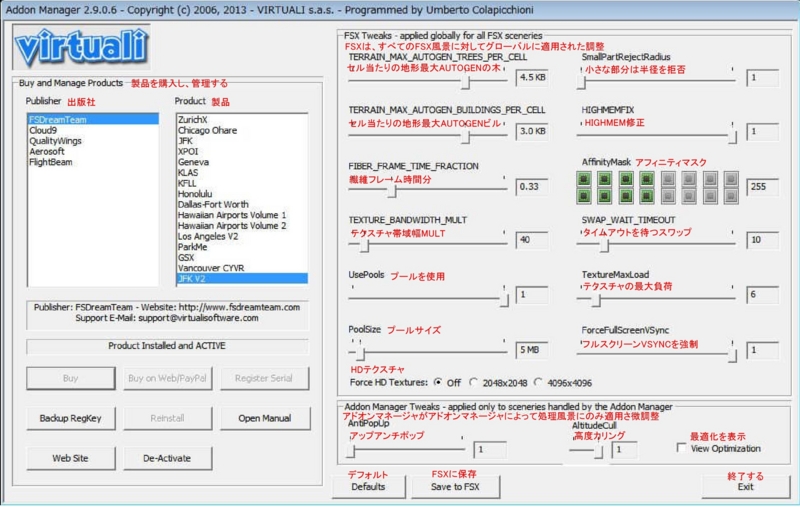
Task: Adjust the autogen trees per cell slider
Action: (x=465, y=82)
